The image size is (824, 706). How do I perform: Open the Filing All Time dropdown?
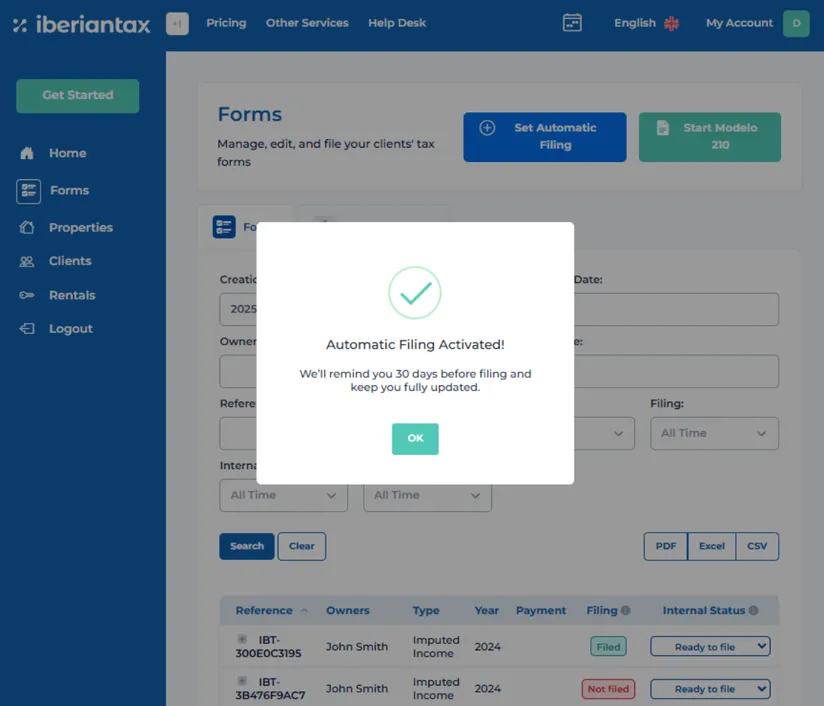coord(714,433)
